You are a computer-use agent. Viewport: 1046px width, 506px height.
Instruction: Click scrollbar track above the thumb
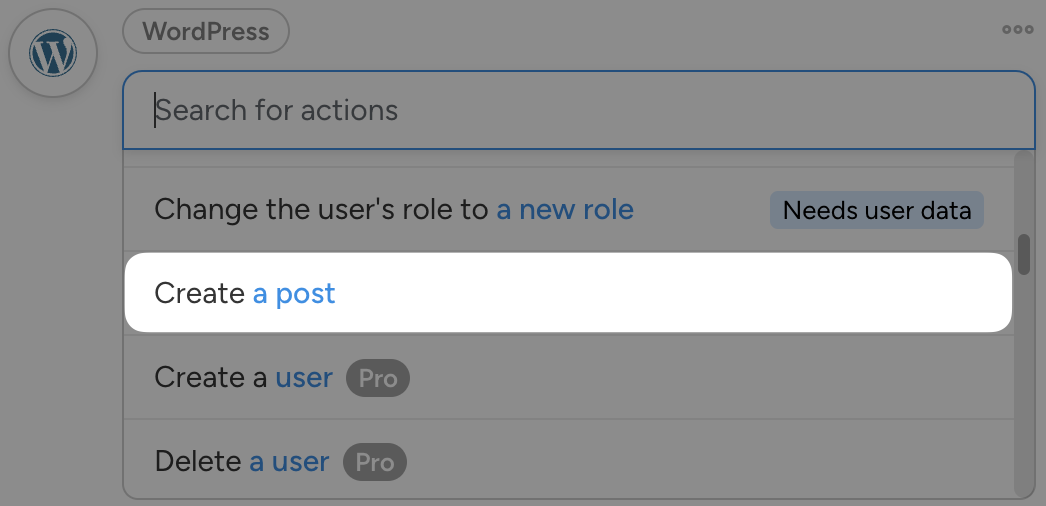tap(1023, 190)
